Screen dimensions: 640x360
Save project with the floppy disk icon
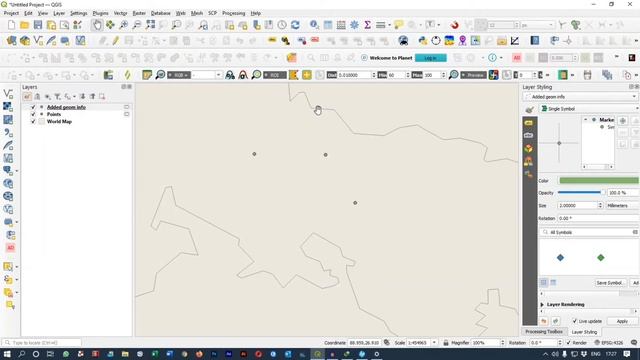(x=38, y=25)
